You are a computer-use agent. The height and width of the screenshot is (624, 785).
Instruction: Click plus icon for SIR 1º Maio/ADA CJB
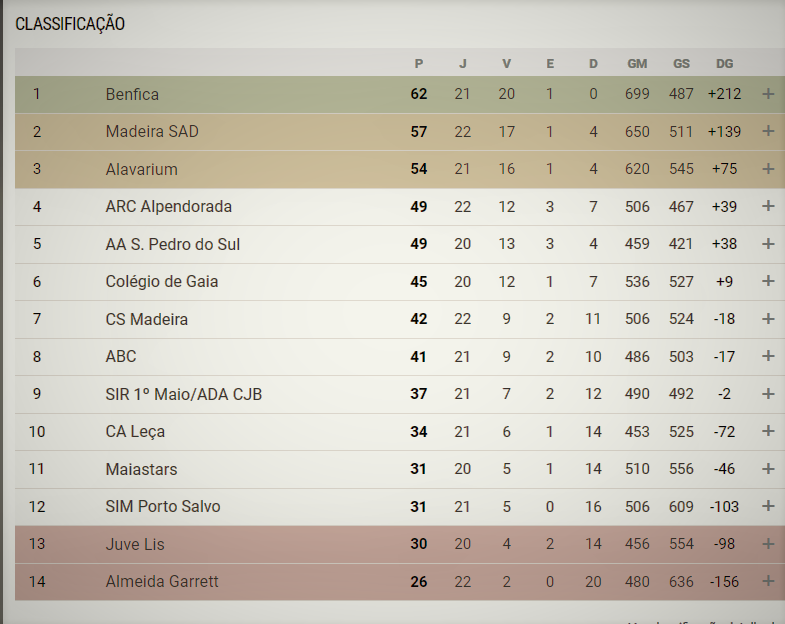click(768, 394)
